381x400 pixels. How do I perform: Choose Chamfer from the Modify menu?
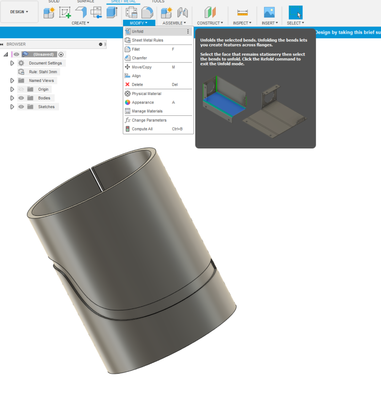click(158, 58)
